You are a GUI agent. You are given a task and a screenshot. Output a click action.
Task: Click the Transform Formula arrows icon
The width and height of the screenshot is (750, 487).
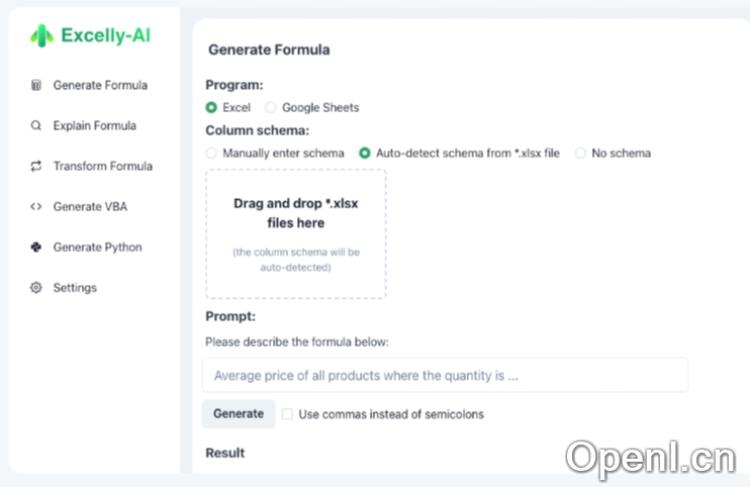[x=36, y=166]
